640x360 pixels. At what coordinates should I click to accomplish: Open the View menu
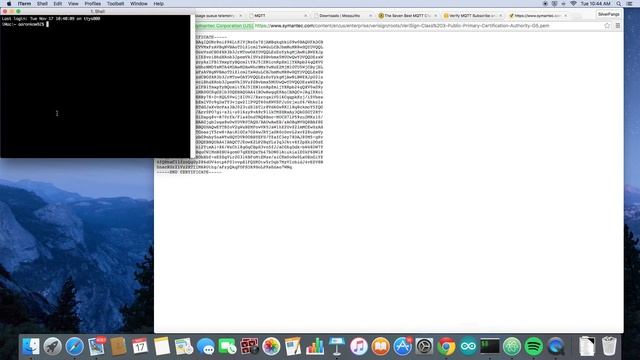[73, 4]
